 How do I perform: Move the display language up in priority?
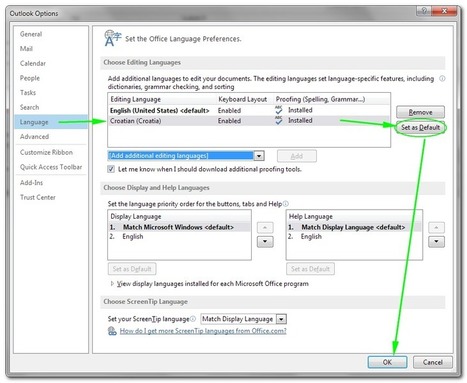(265, 228)
